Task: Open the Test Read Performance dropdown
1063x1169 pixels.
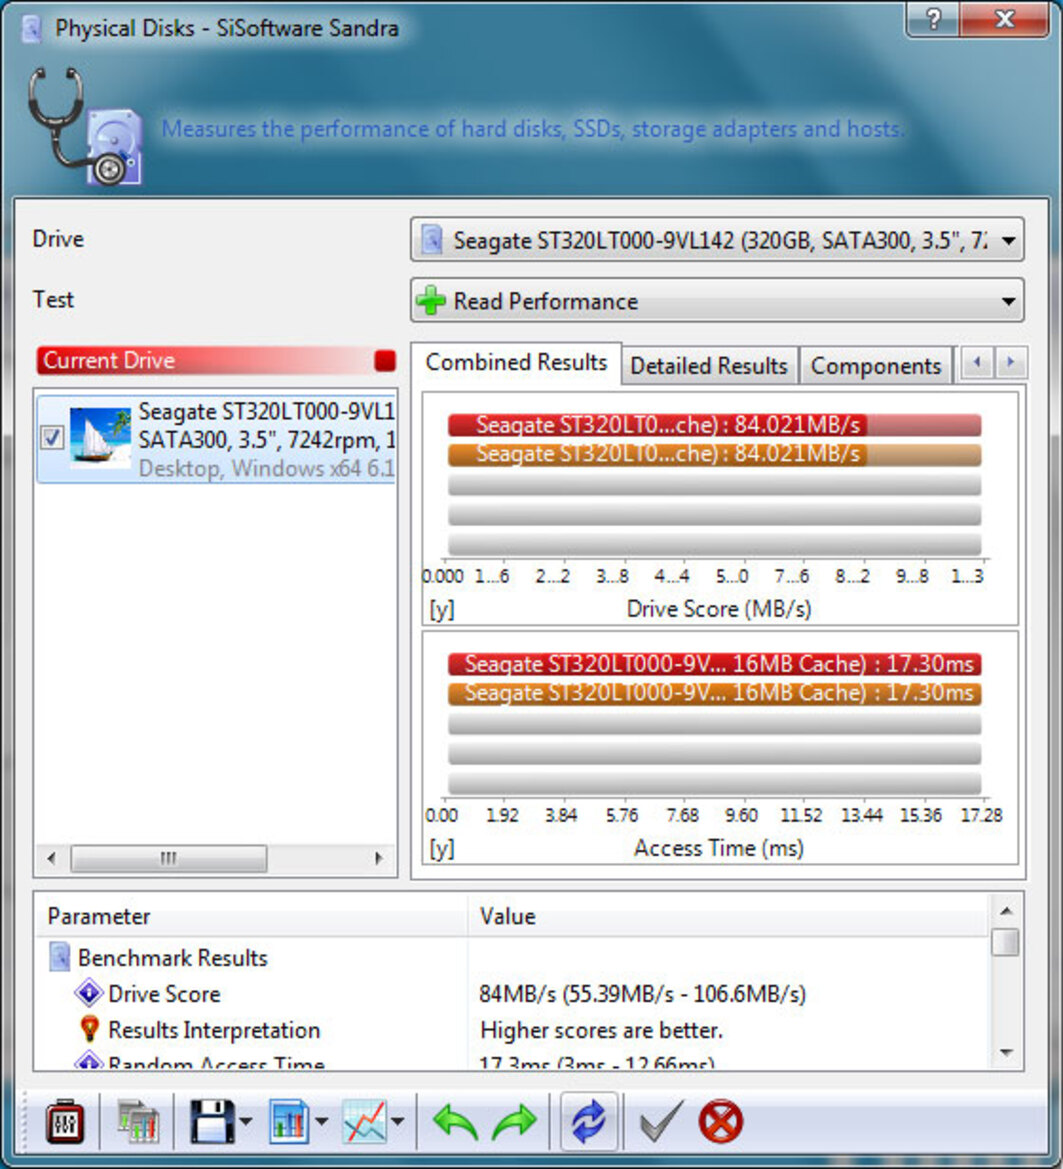Action: [x=717, y=301]
